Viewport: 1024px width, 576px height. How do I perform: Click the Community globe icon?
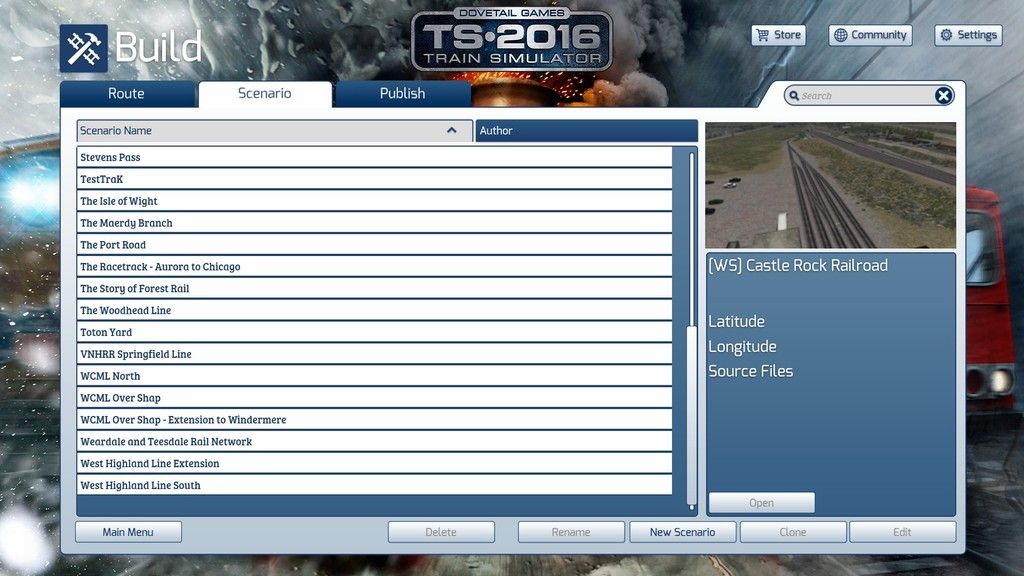click(840, 35)
